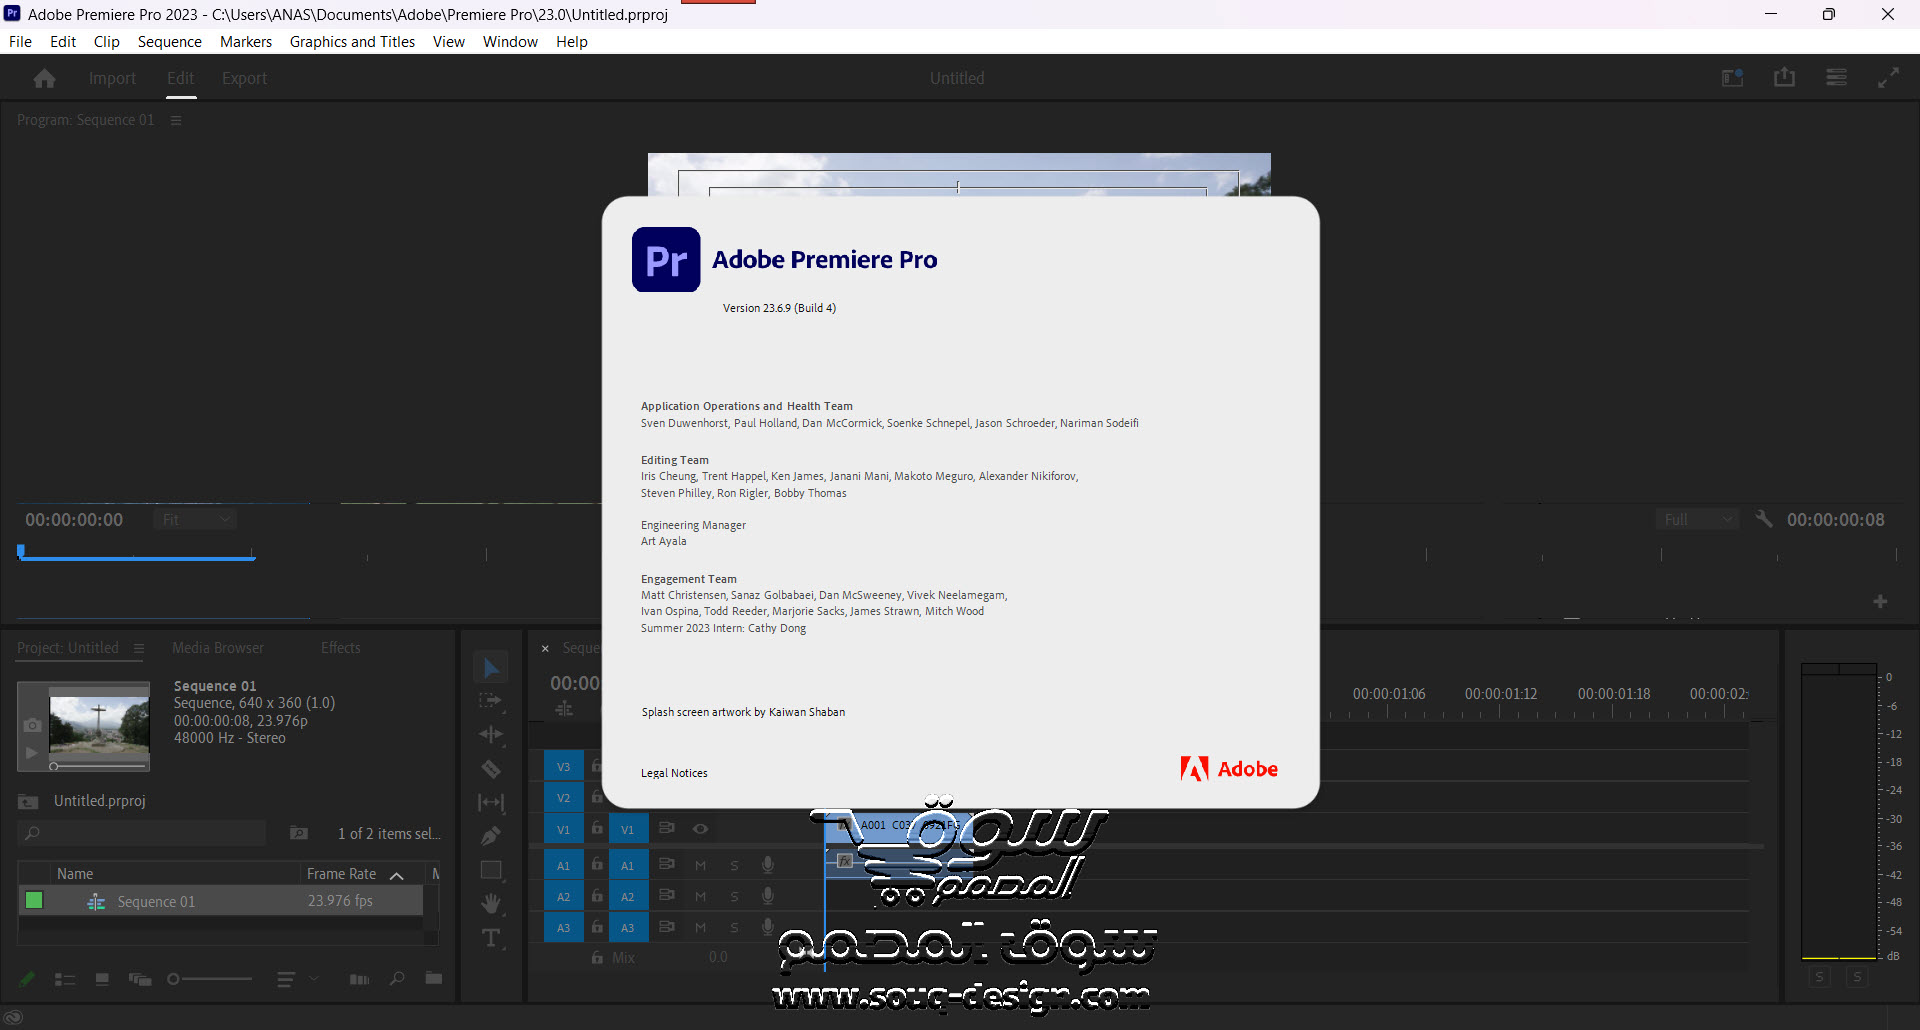The height and width of the screenshot is (1030, 1920).
Task: Switch to Import workspace tab
Action: coord(112,78)
